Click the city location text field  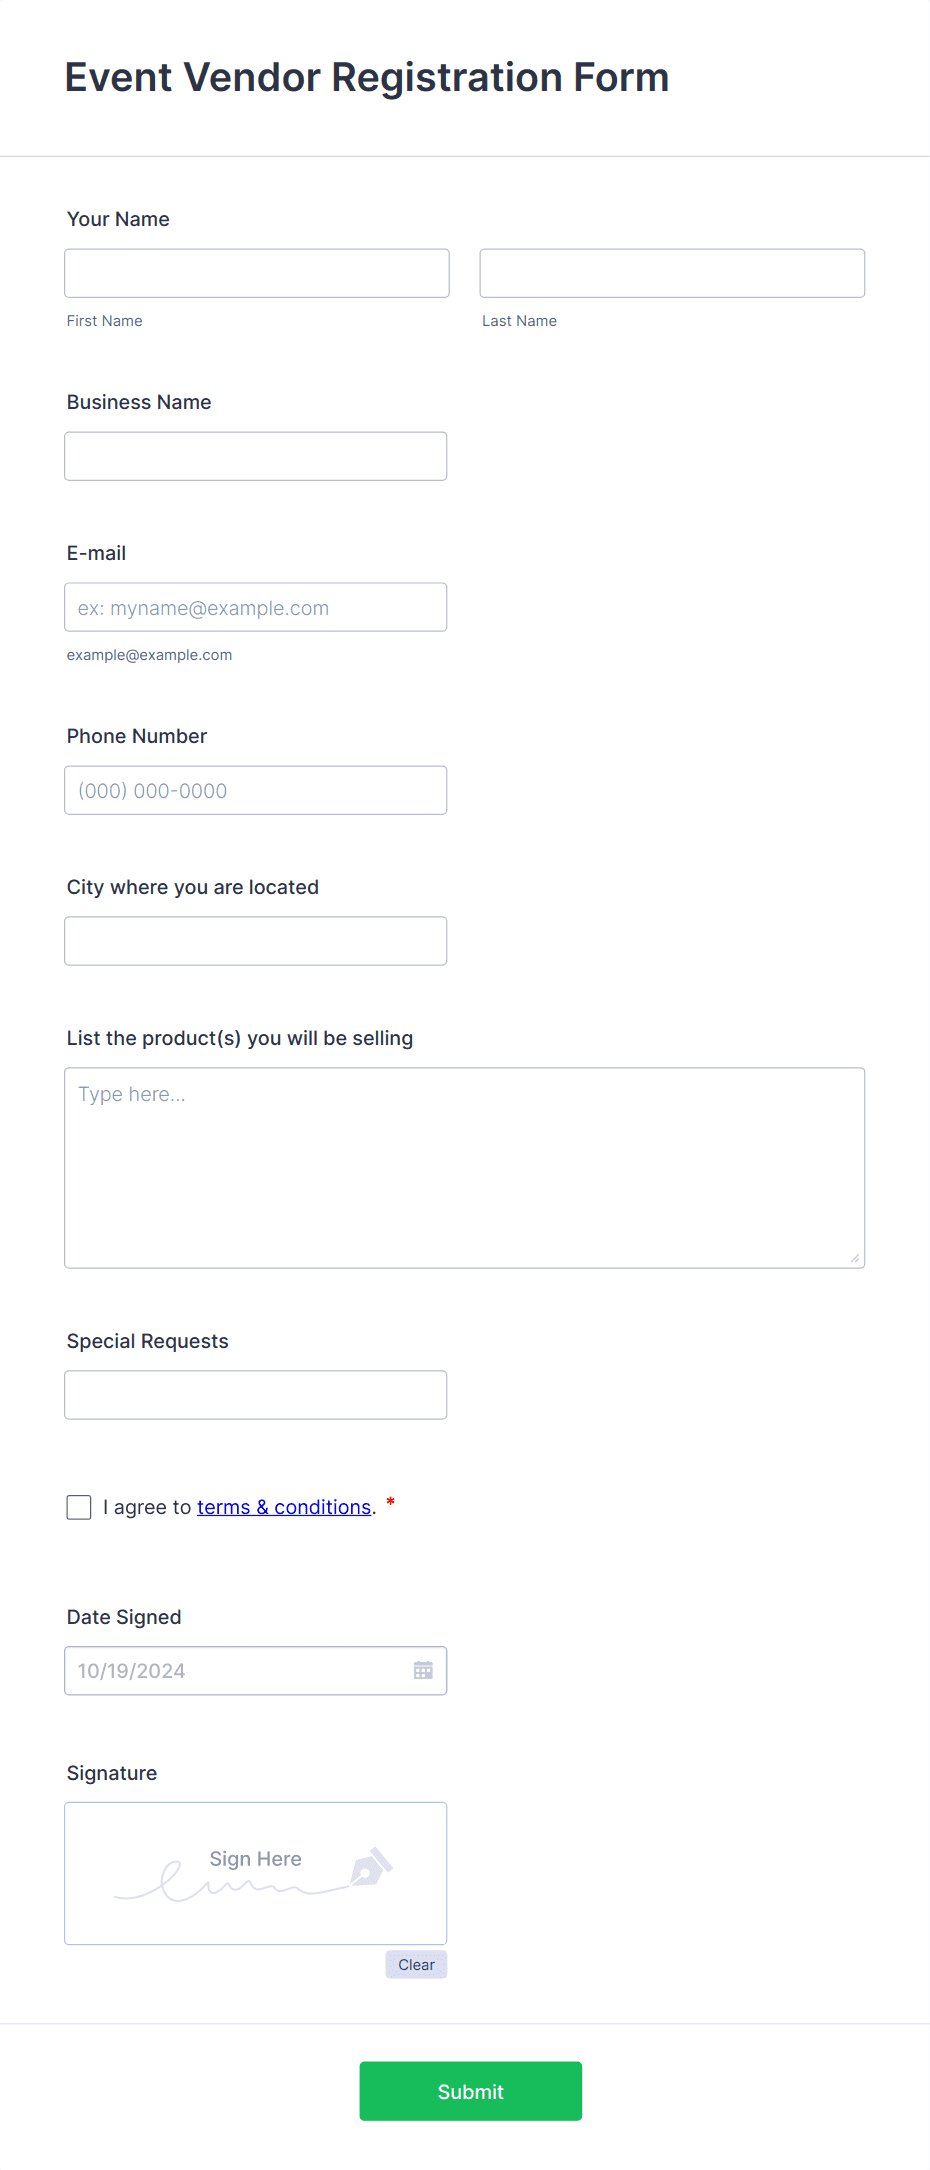256,941
